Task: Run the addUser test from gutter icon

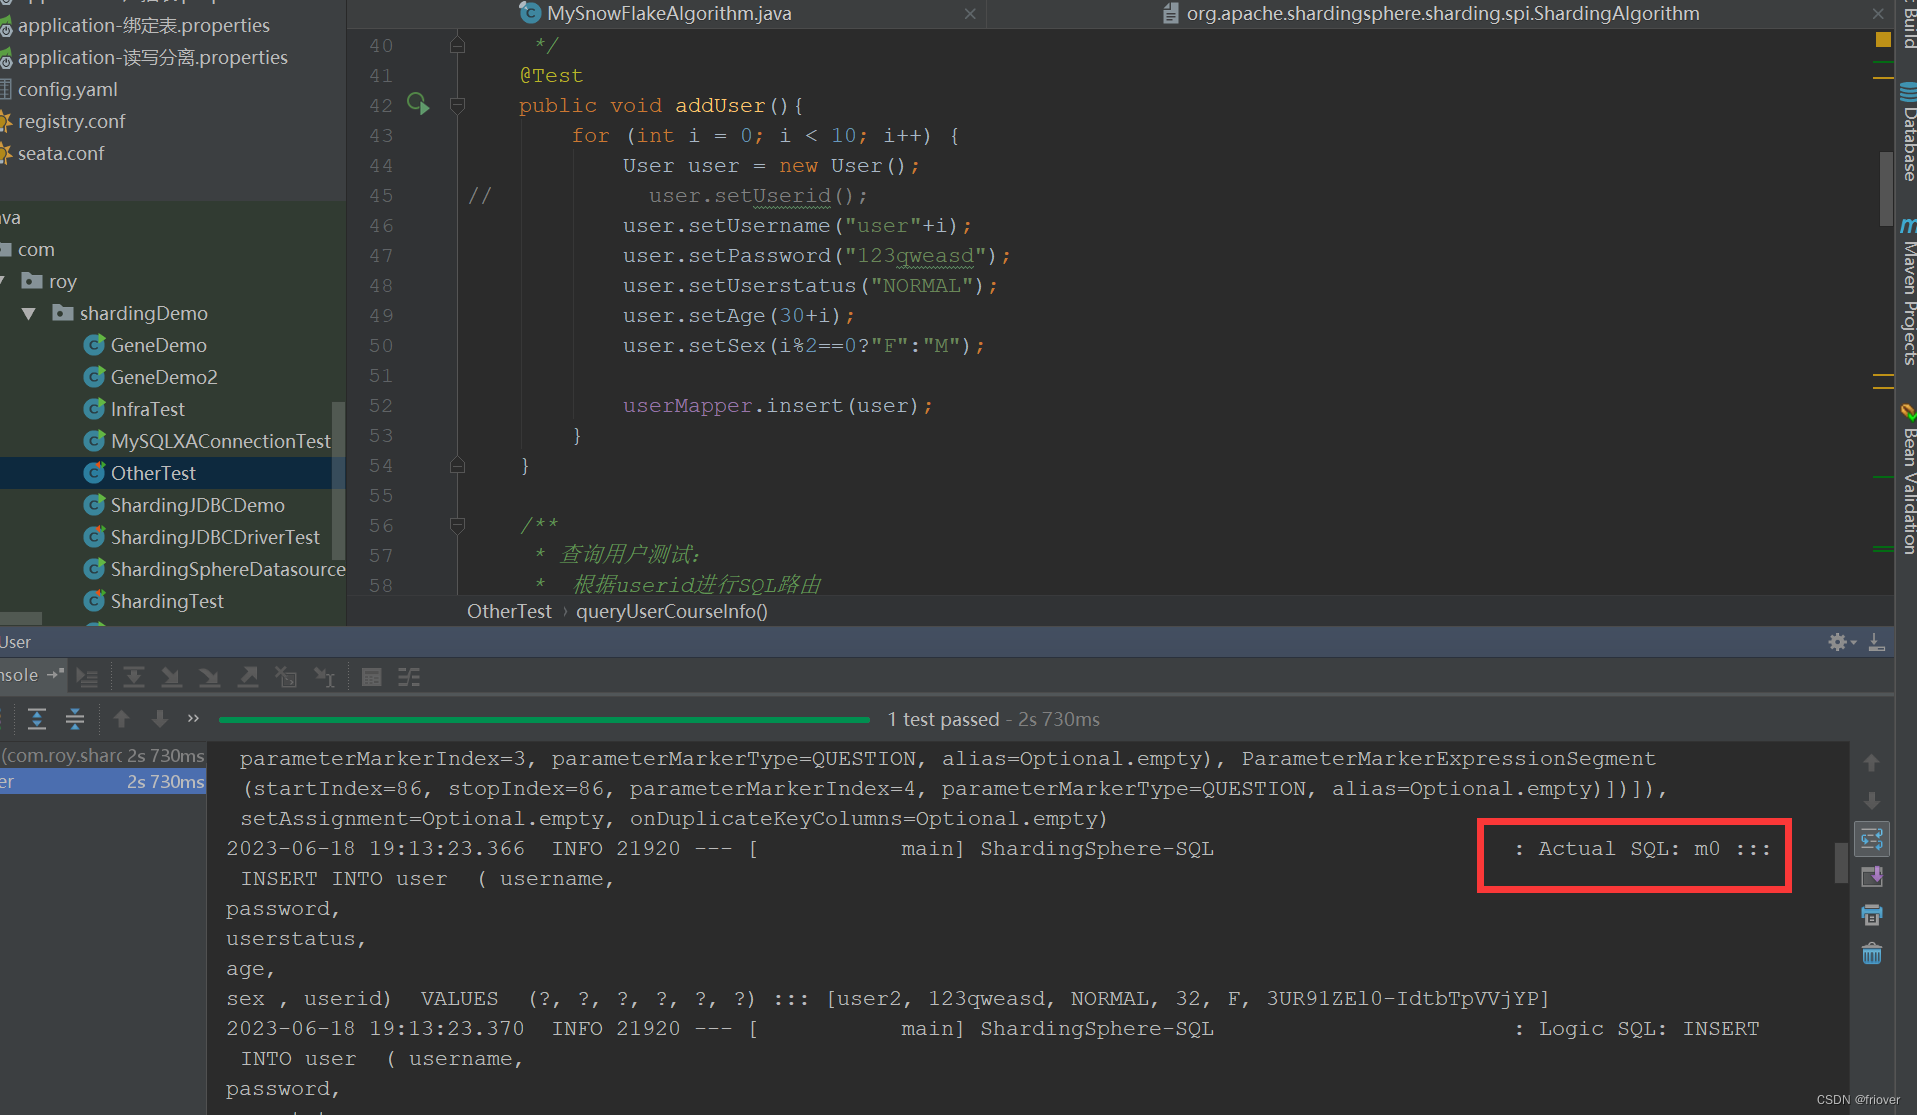Action: [x=418, y=104]
